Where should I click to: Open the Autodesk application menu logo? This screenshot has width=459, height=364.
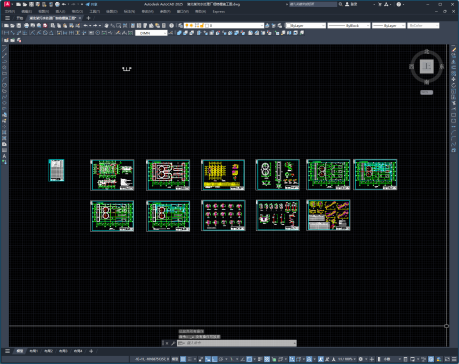7,4
